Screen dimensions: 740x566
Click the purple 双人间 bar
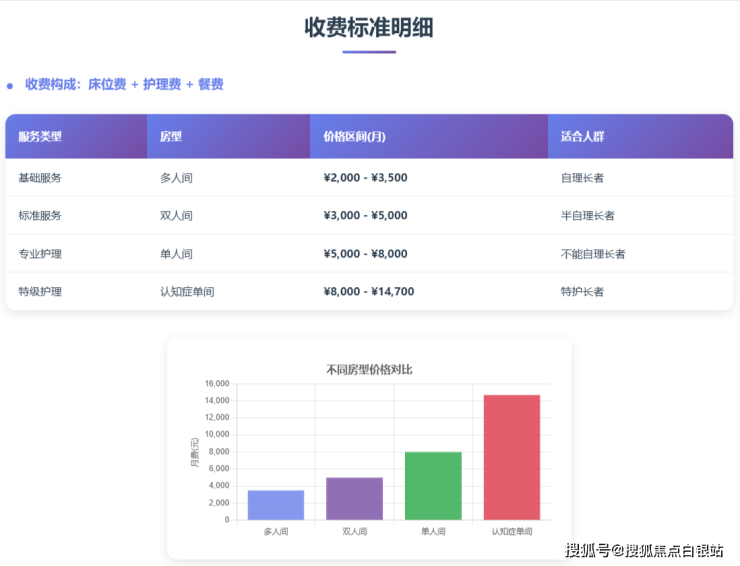pyautogui.click(x=354, y=499)
